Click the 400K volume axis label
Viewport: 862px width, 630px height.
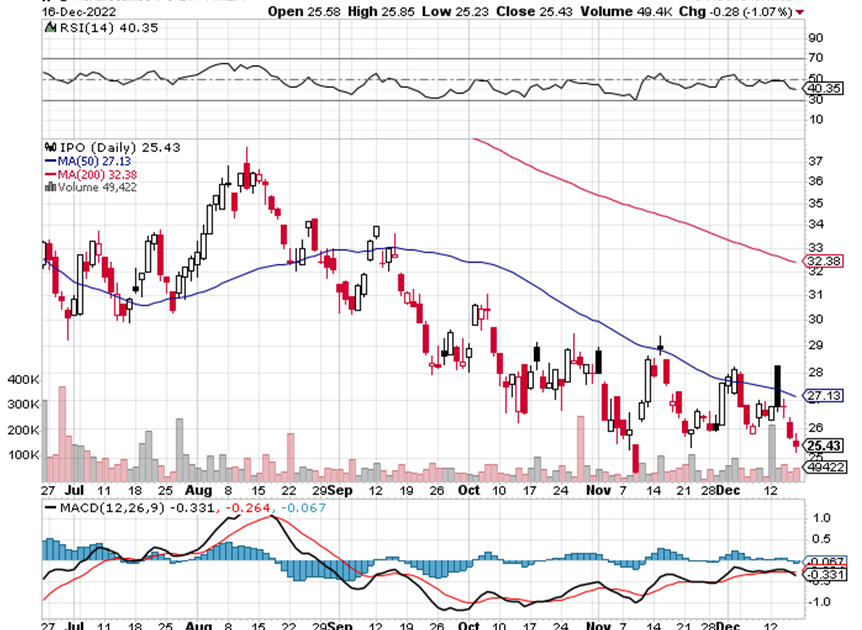click(x=24, y=379)
